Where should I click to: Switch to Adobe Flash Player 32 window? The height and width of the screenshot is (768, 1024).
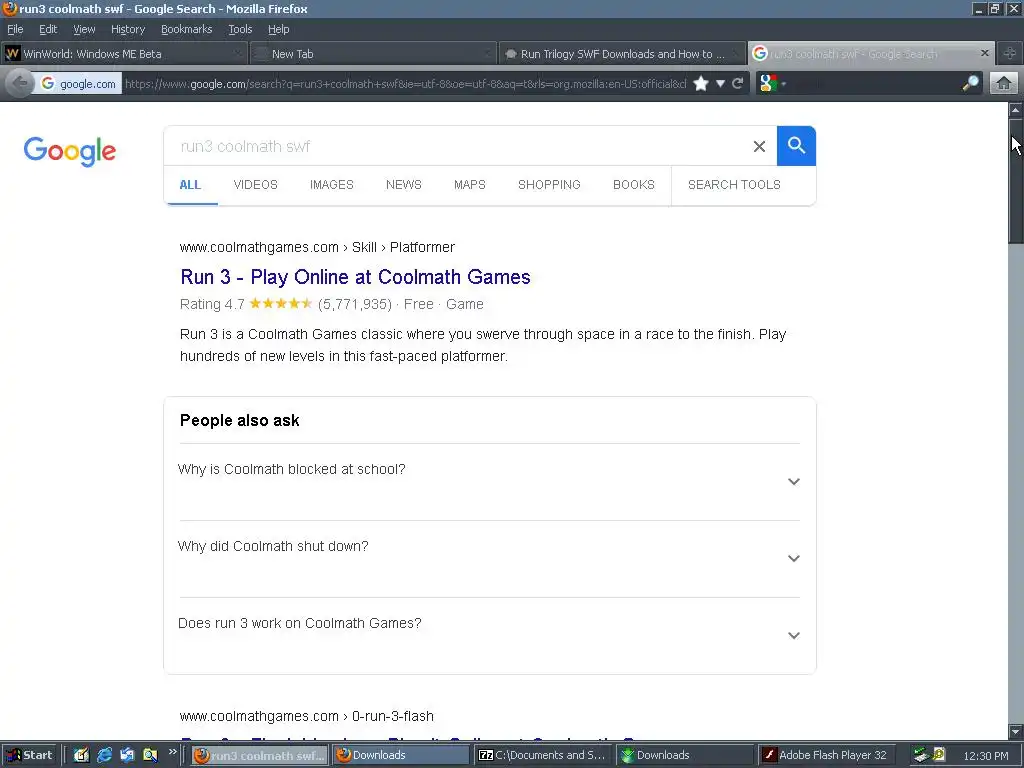click(x=827, y=755)
